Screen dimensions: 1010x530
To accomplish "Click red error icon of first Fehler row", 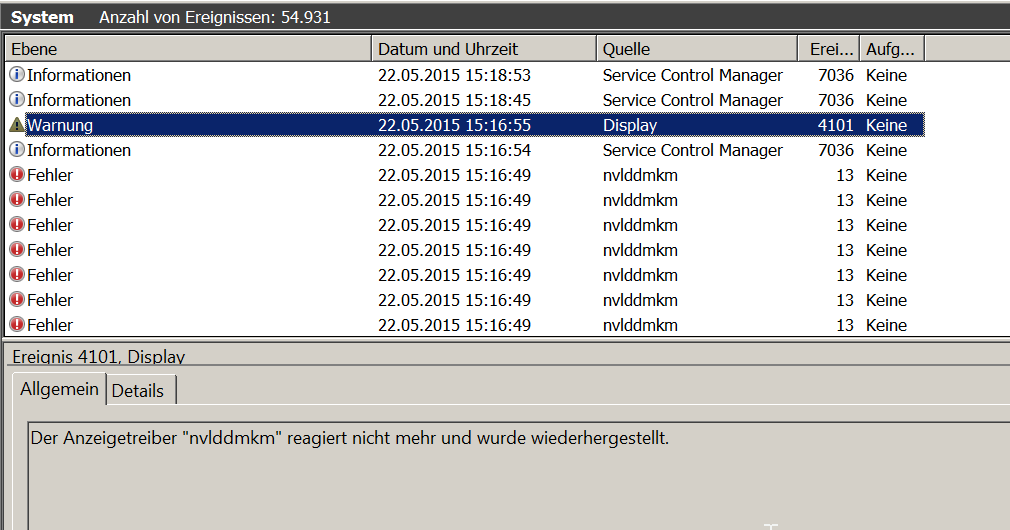I will 17,175.
